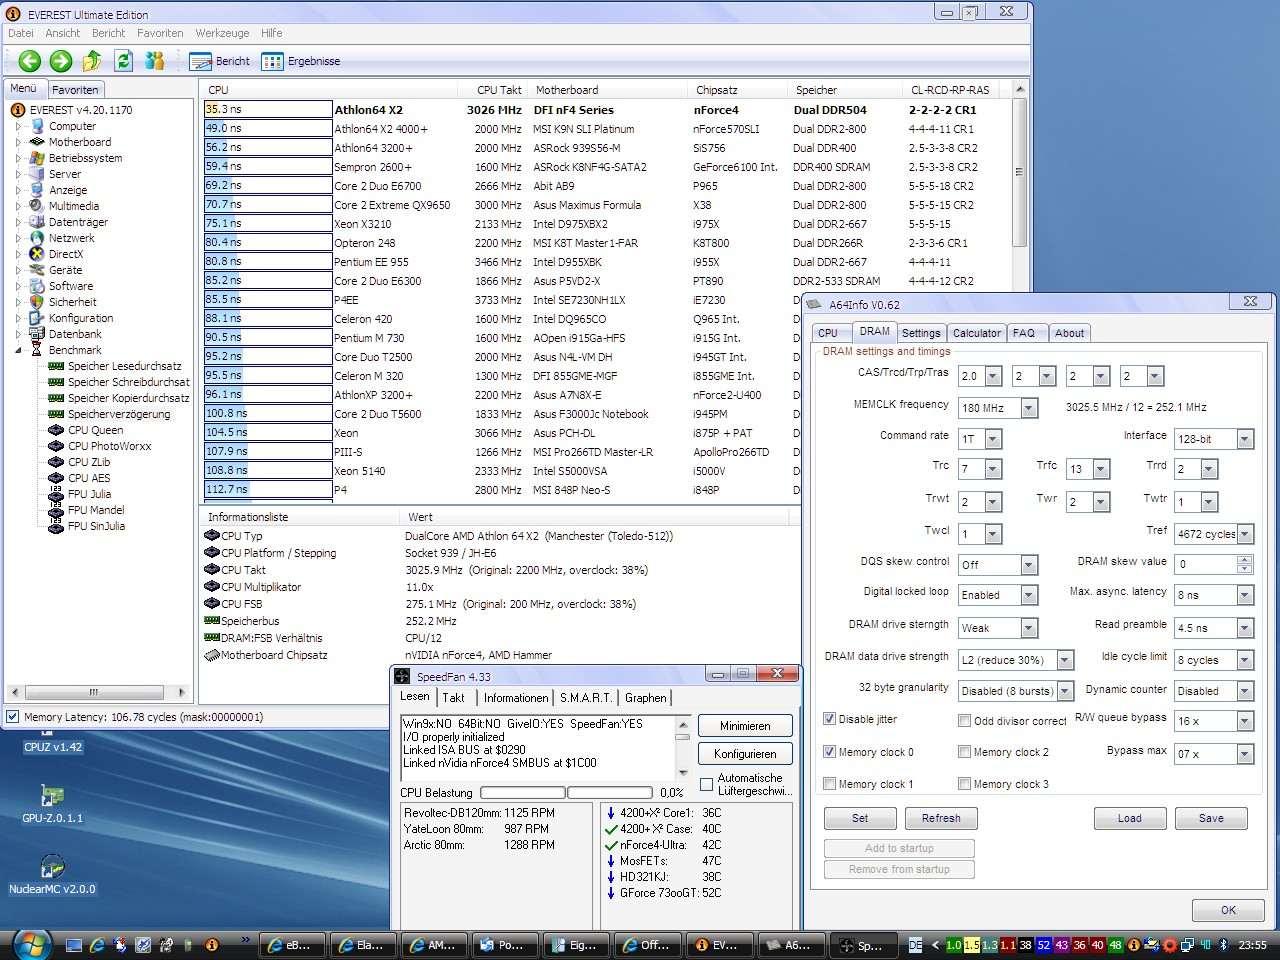Switch to the Calculator tab in A64Info
Image resolution: width=1280 pixels, height=960 pixels.
976,333
